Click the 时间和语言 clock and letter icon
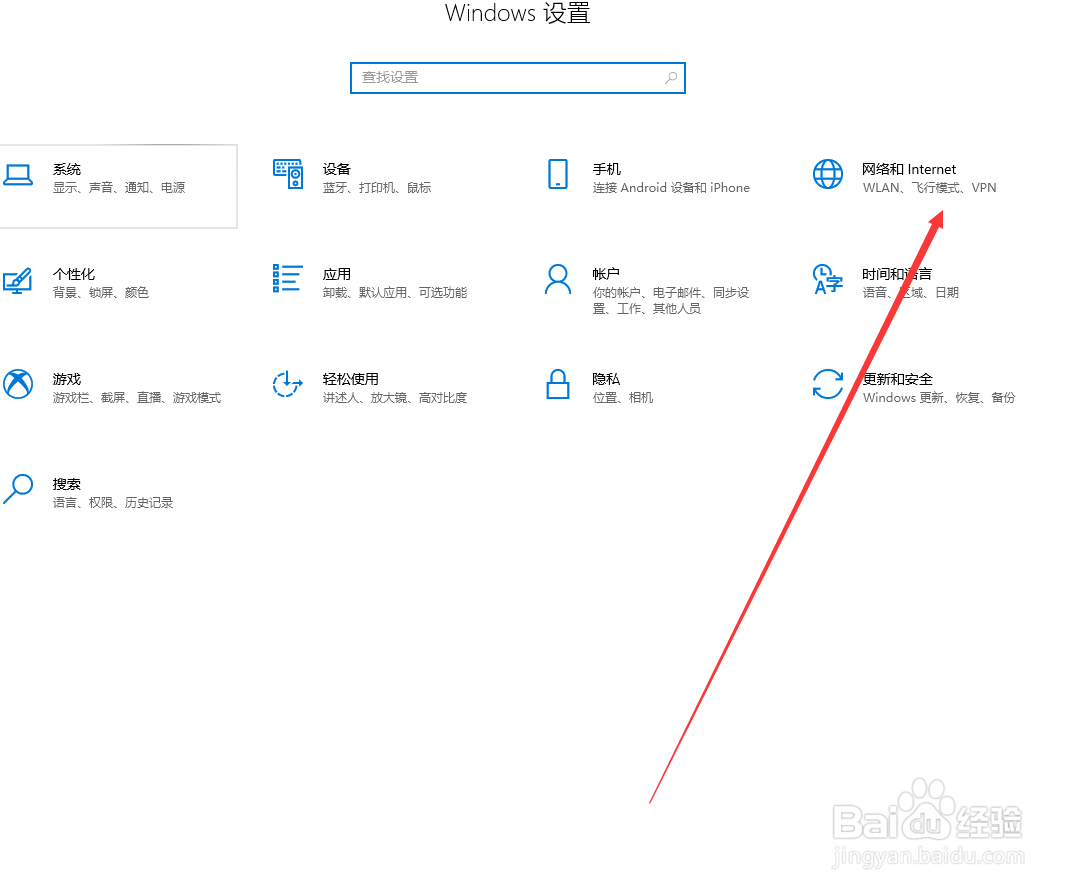The image size is (1085, 894). pos(828,279)
